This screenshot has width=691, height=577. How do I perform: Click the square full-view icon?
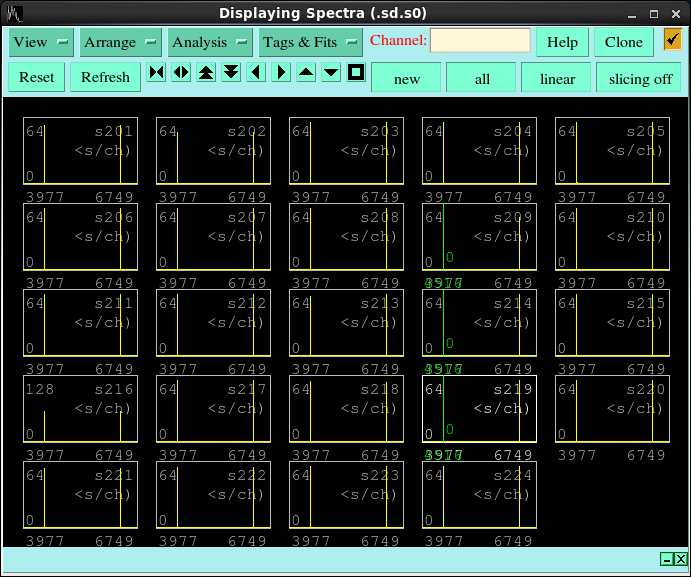[356, 73]
